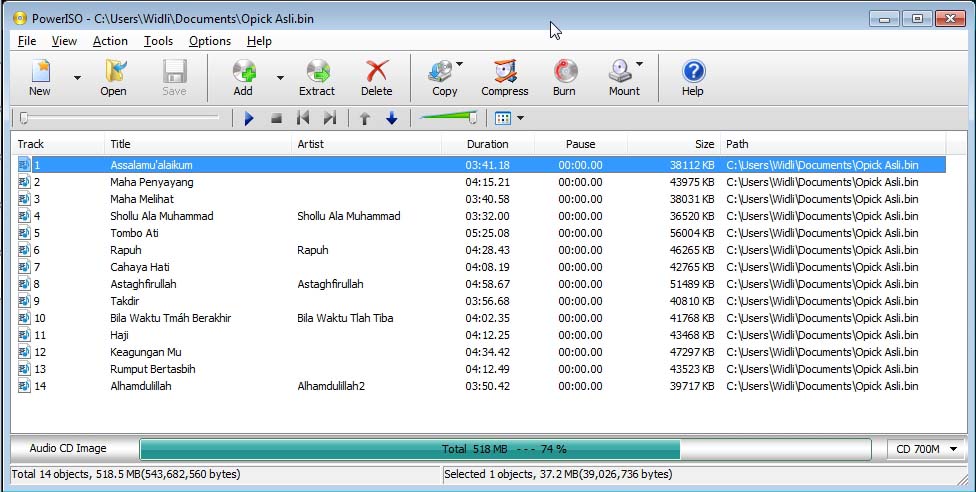This screenshot has width=976, height=492.
Task: Click the view mode grid icon
Action: pos(503,118)
